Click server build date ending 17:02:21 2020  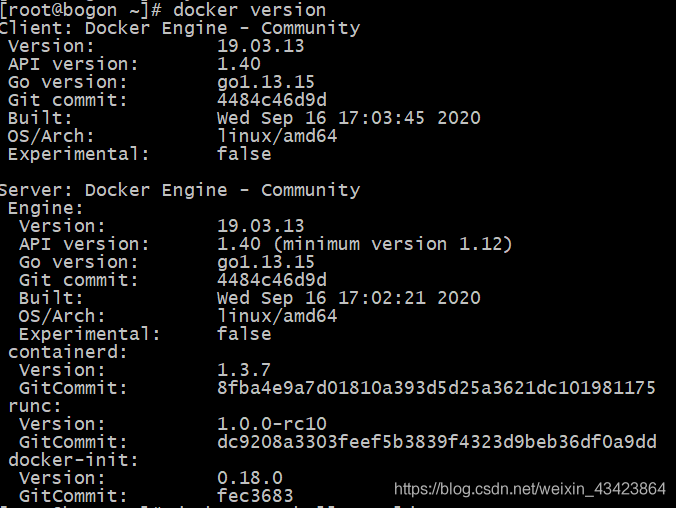(x=348, y=298)
